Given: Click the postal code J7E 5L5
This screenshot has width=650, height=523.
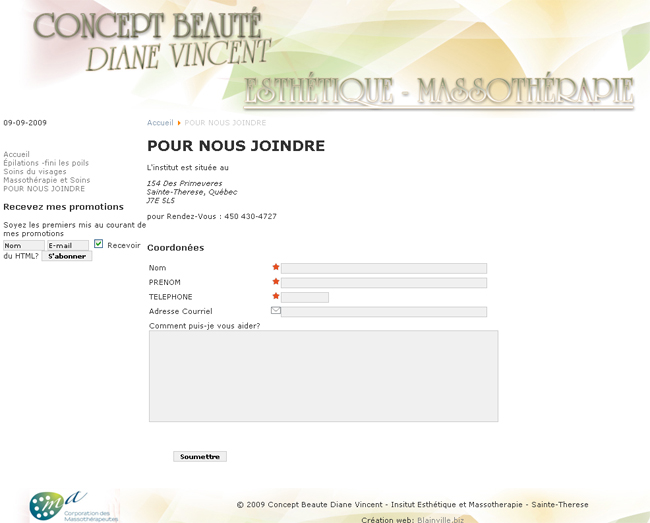Looking at the screenshot, I should [161, 201].
